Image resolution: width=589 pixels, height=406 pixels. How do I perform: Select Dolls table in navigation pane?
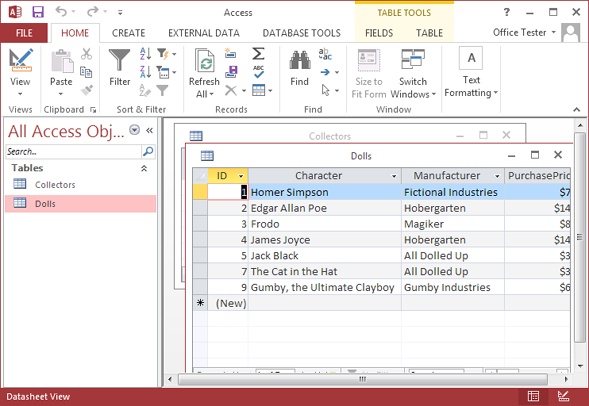[x=80, y=204]
